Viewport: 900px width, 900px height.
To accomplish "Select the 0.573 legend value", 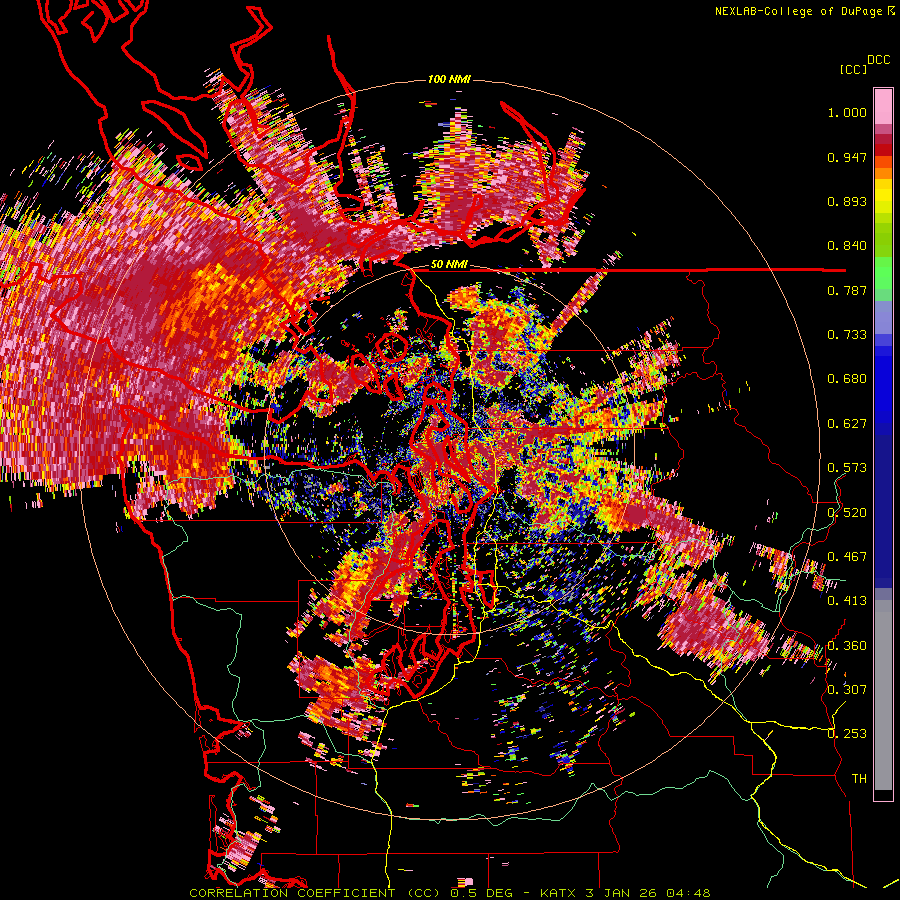I will (x=847, y=468).
